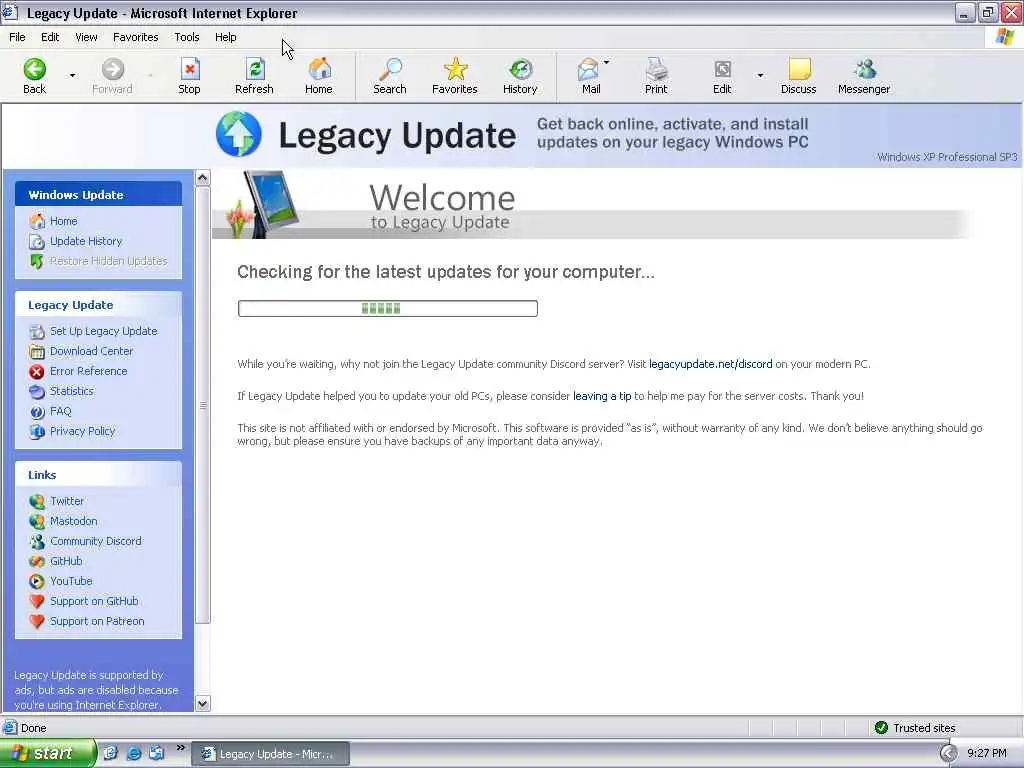Open the Privacy Policy link
Image resolution: width=1024 pixels, height=768 pixels.
click(82, 431)
